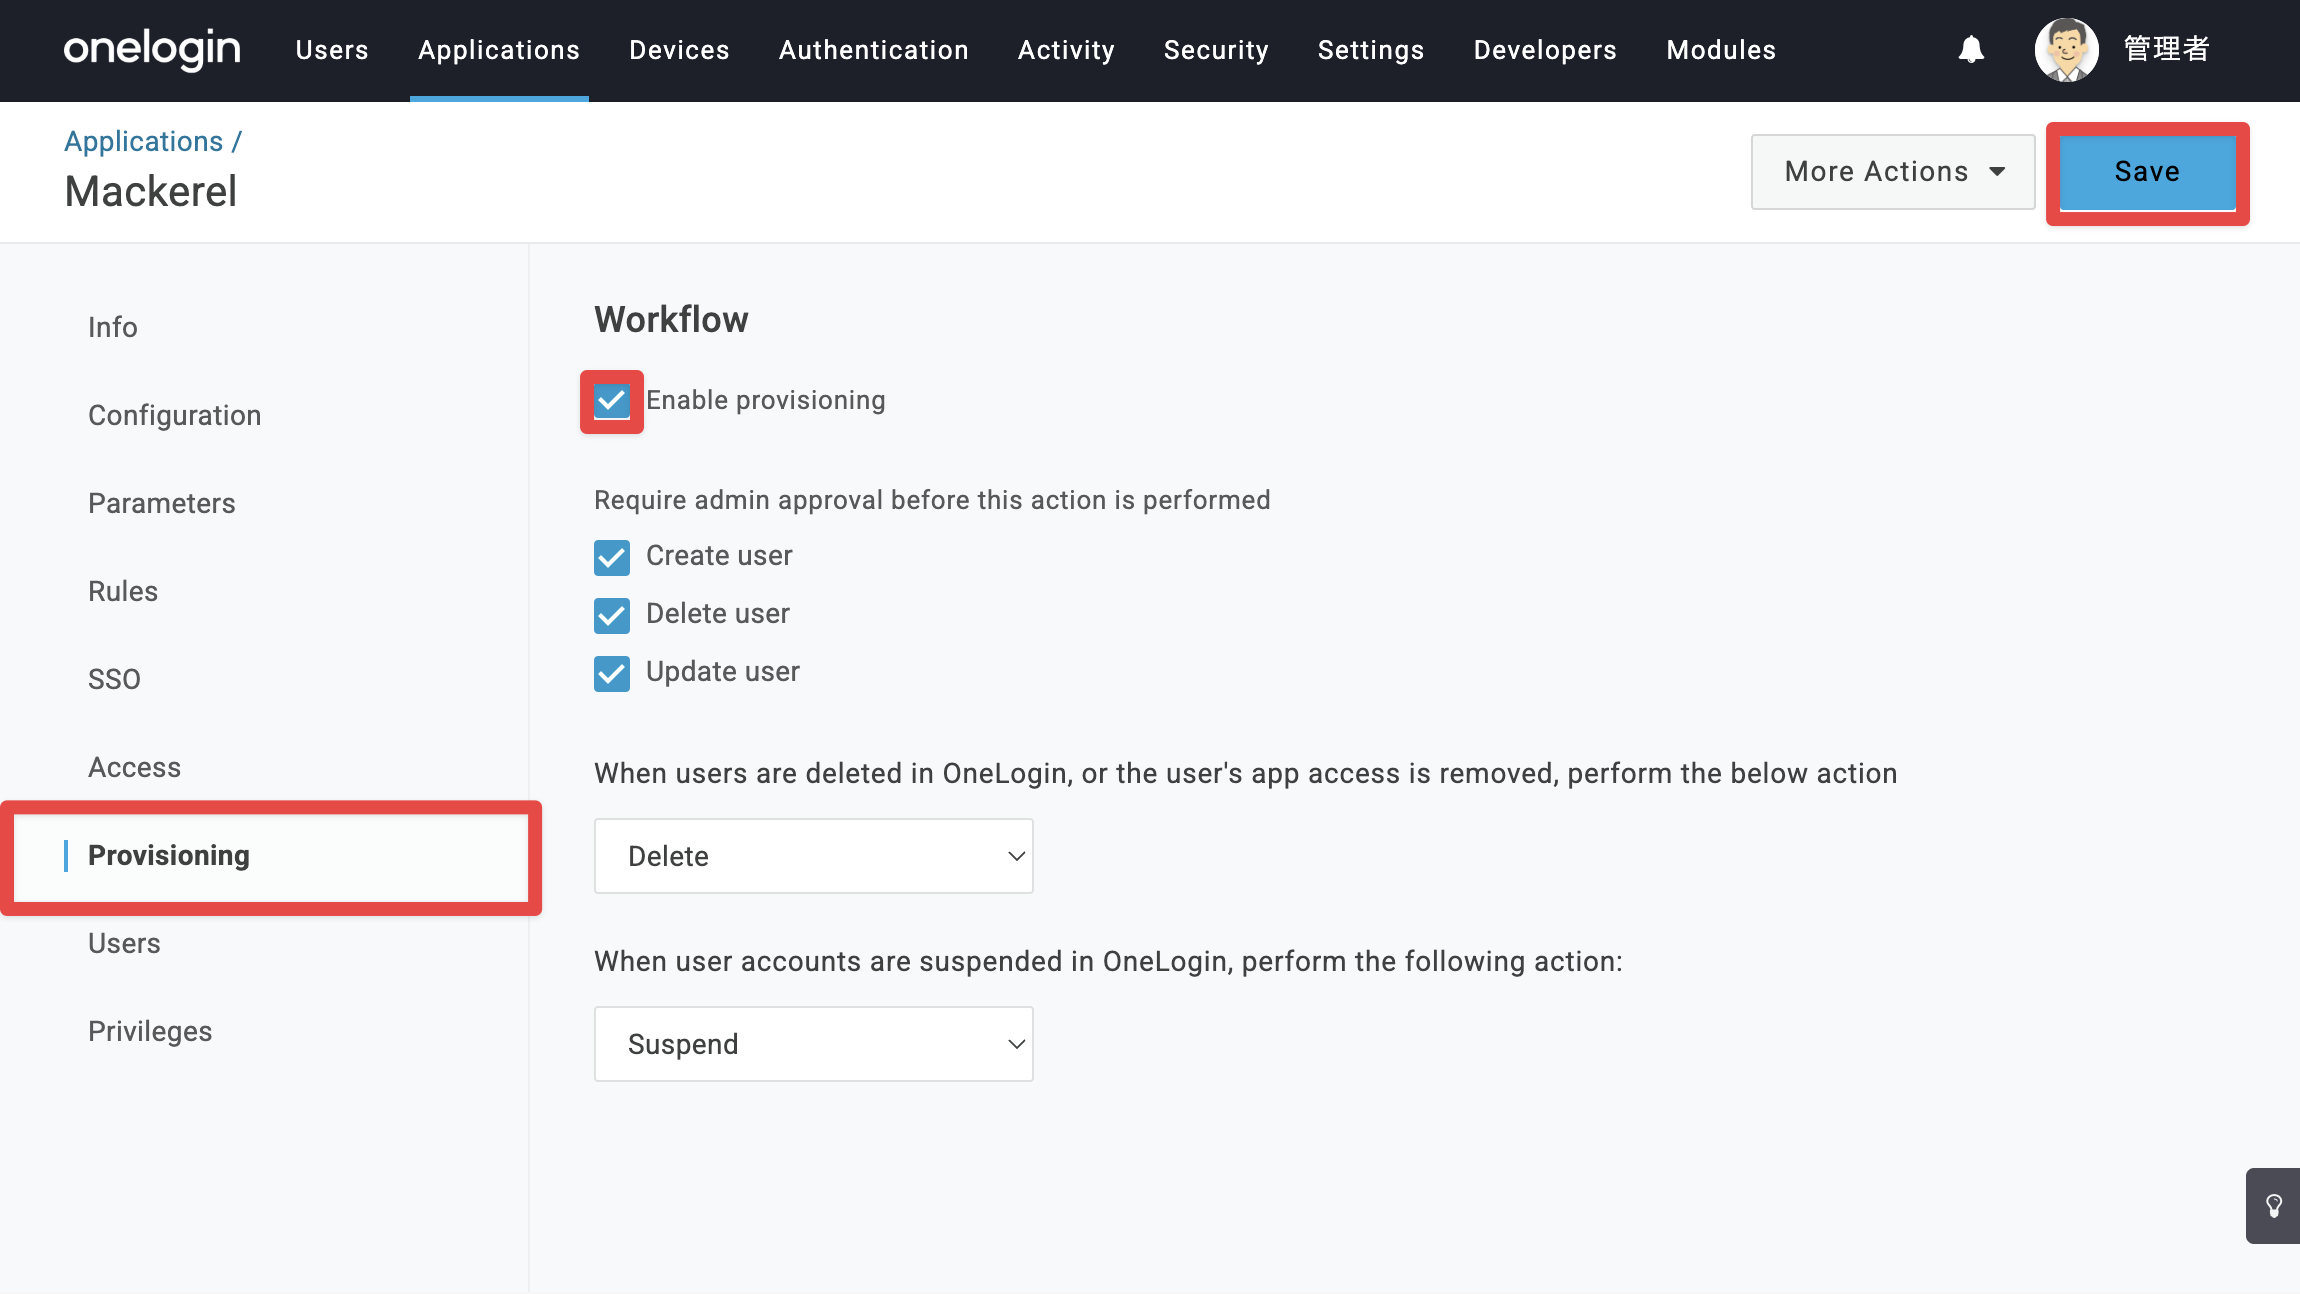Open the lightbulb help widget
Viewport: 2300px width, 1294px height.
tap(2273, 1206)
